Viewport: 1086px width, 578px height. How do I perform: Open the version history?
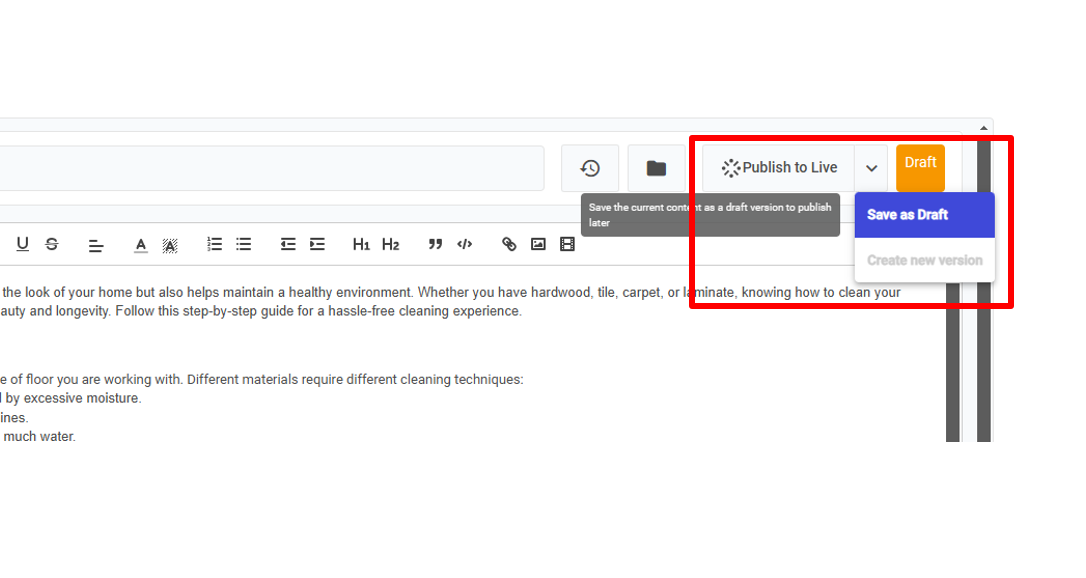click(590, 168)
